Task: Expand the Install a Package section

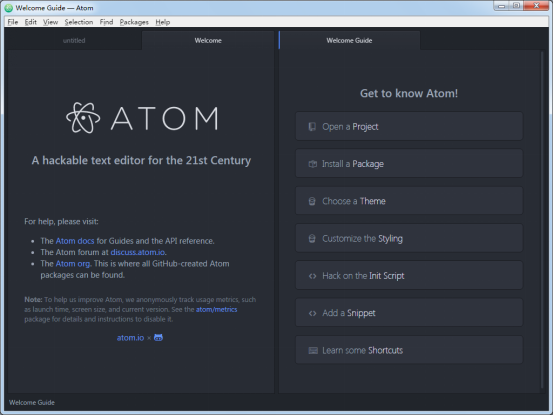Action: [409, 164]
